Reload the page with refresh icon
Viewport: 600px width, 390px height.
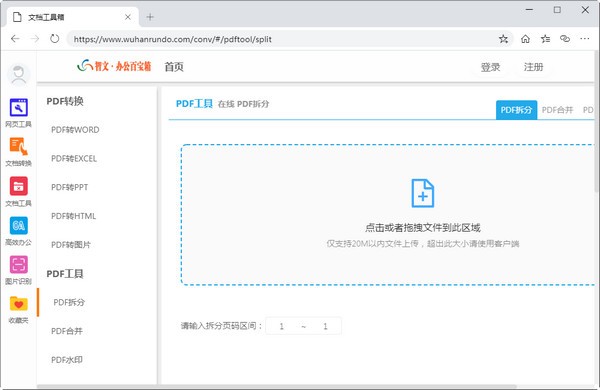(55, 39)
